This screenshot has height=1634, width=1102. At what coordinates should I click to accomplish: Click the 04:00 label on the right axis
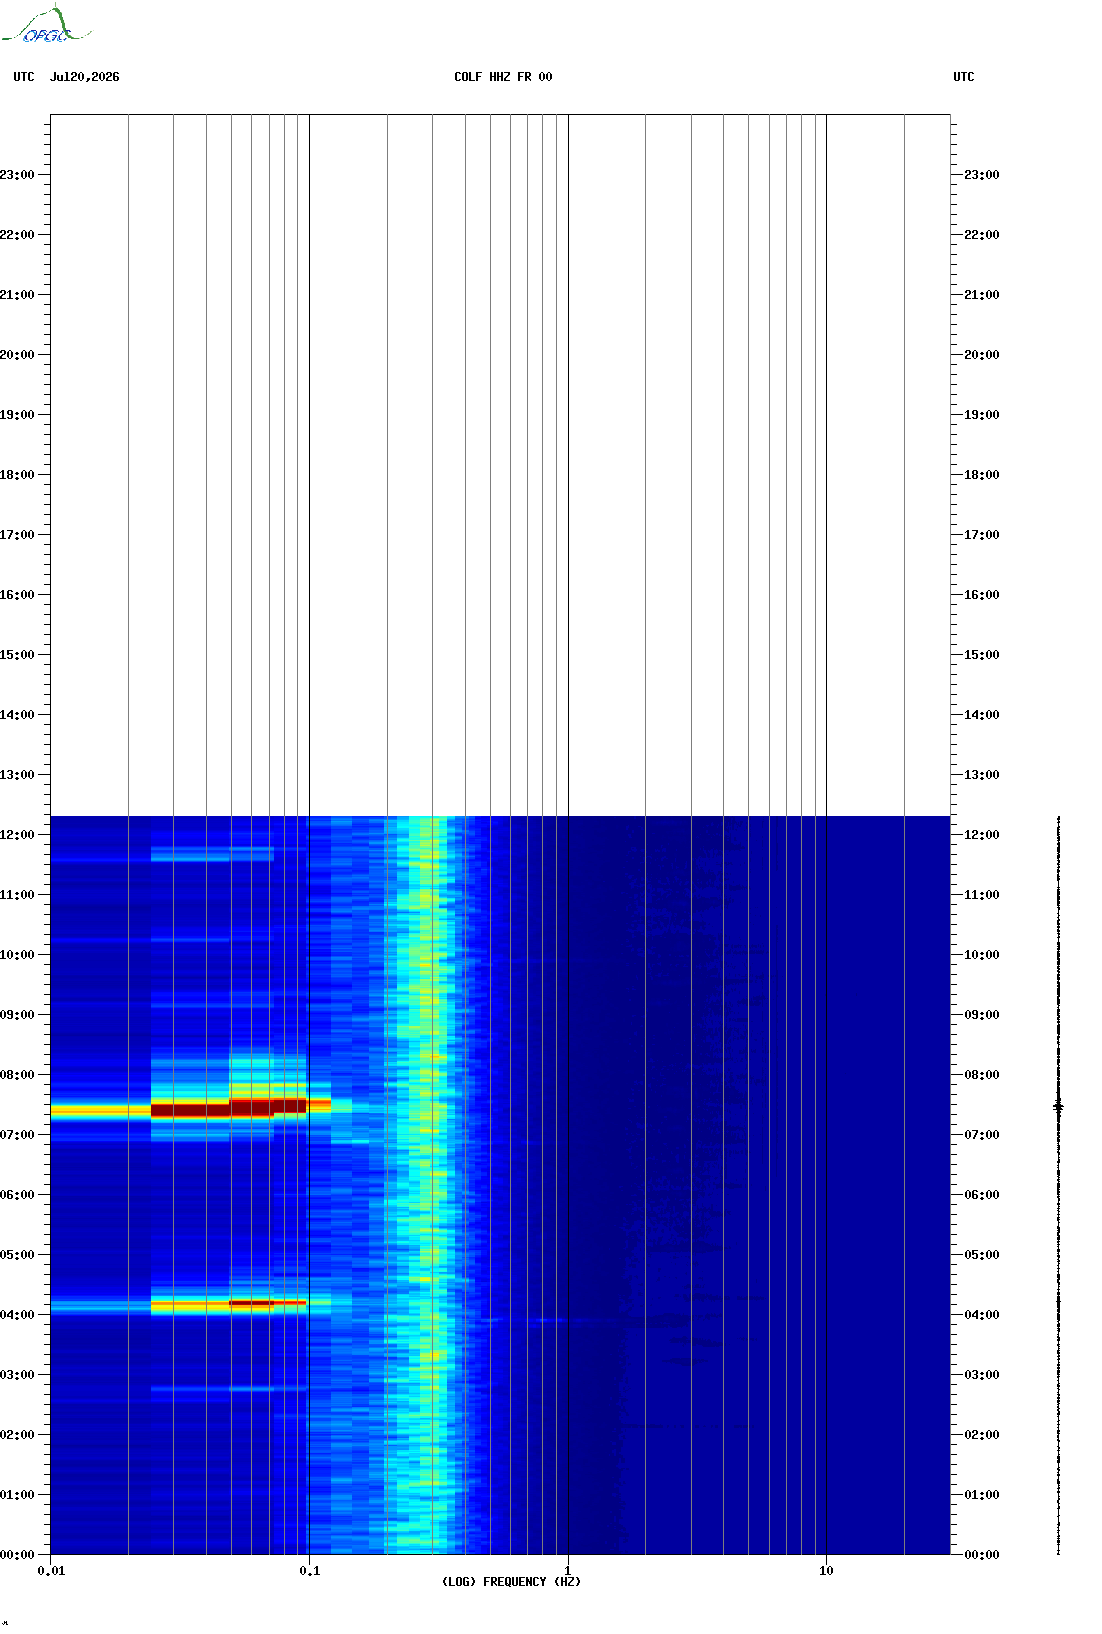click(x=982, y=1315)
